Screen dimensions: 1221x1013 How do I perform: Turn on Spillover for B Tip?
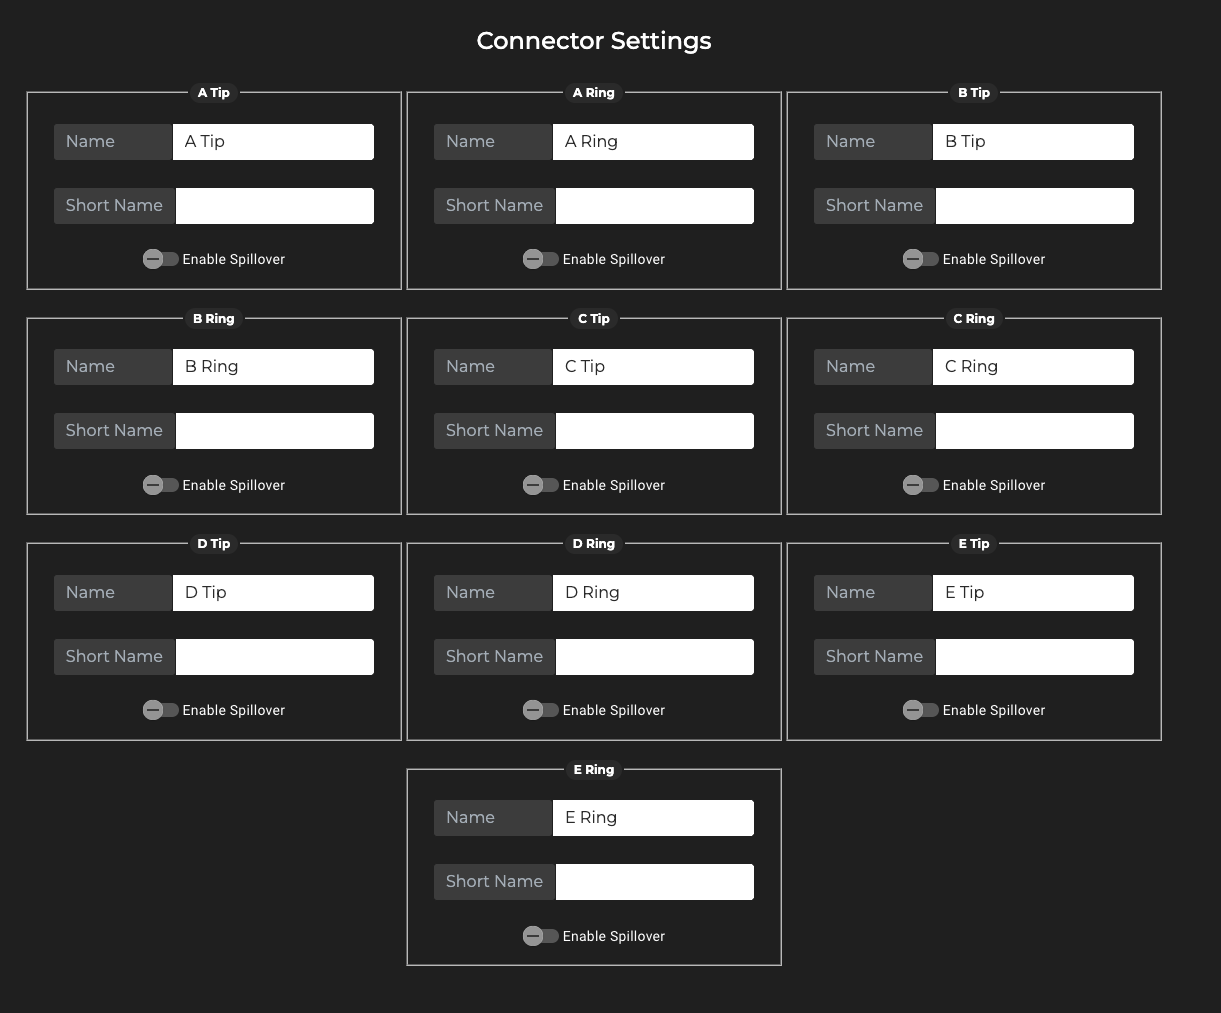coord(920,259)
